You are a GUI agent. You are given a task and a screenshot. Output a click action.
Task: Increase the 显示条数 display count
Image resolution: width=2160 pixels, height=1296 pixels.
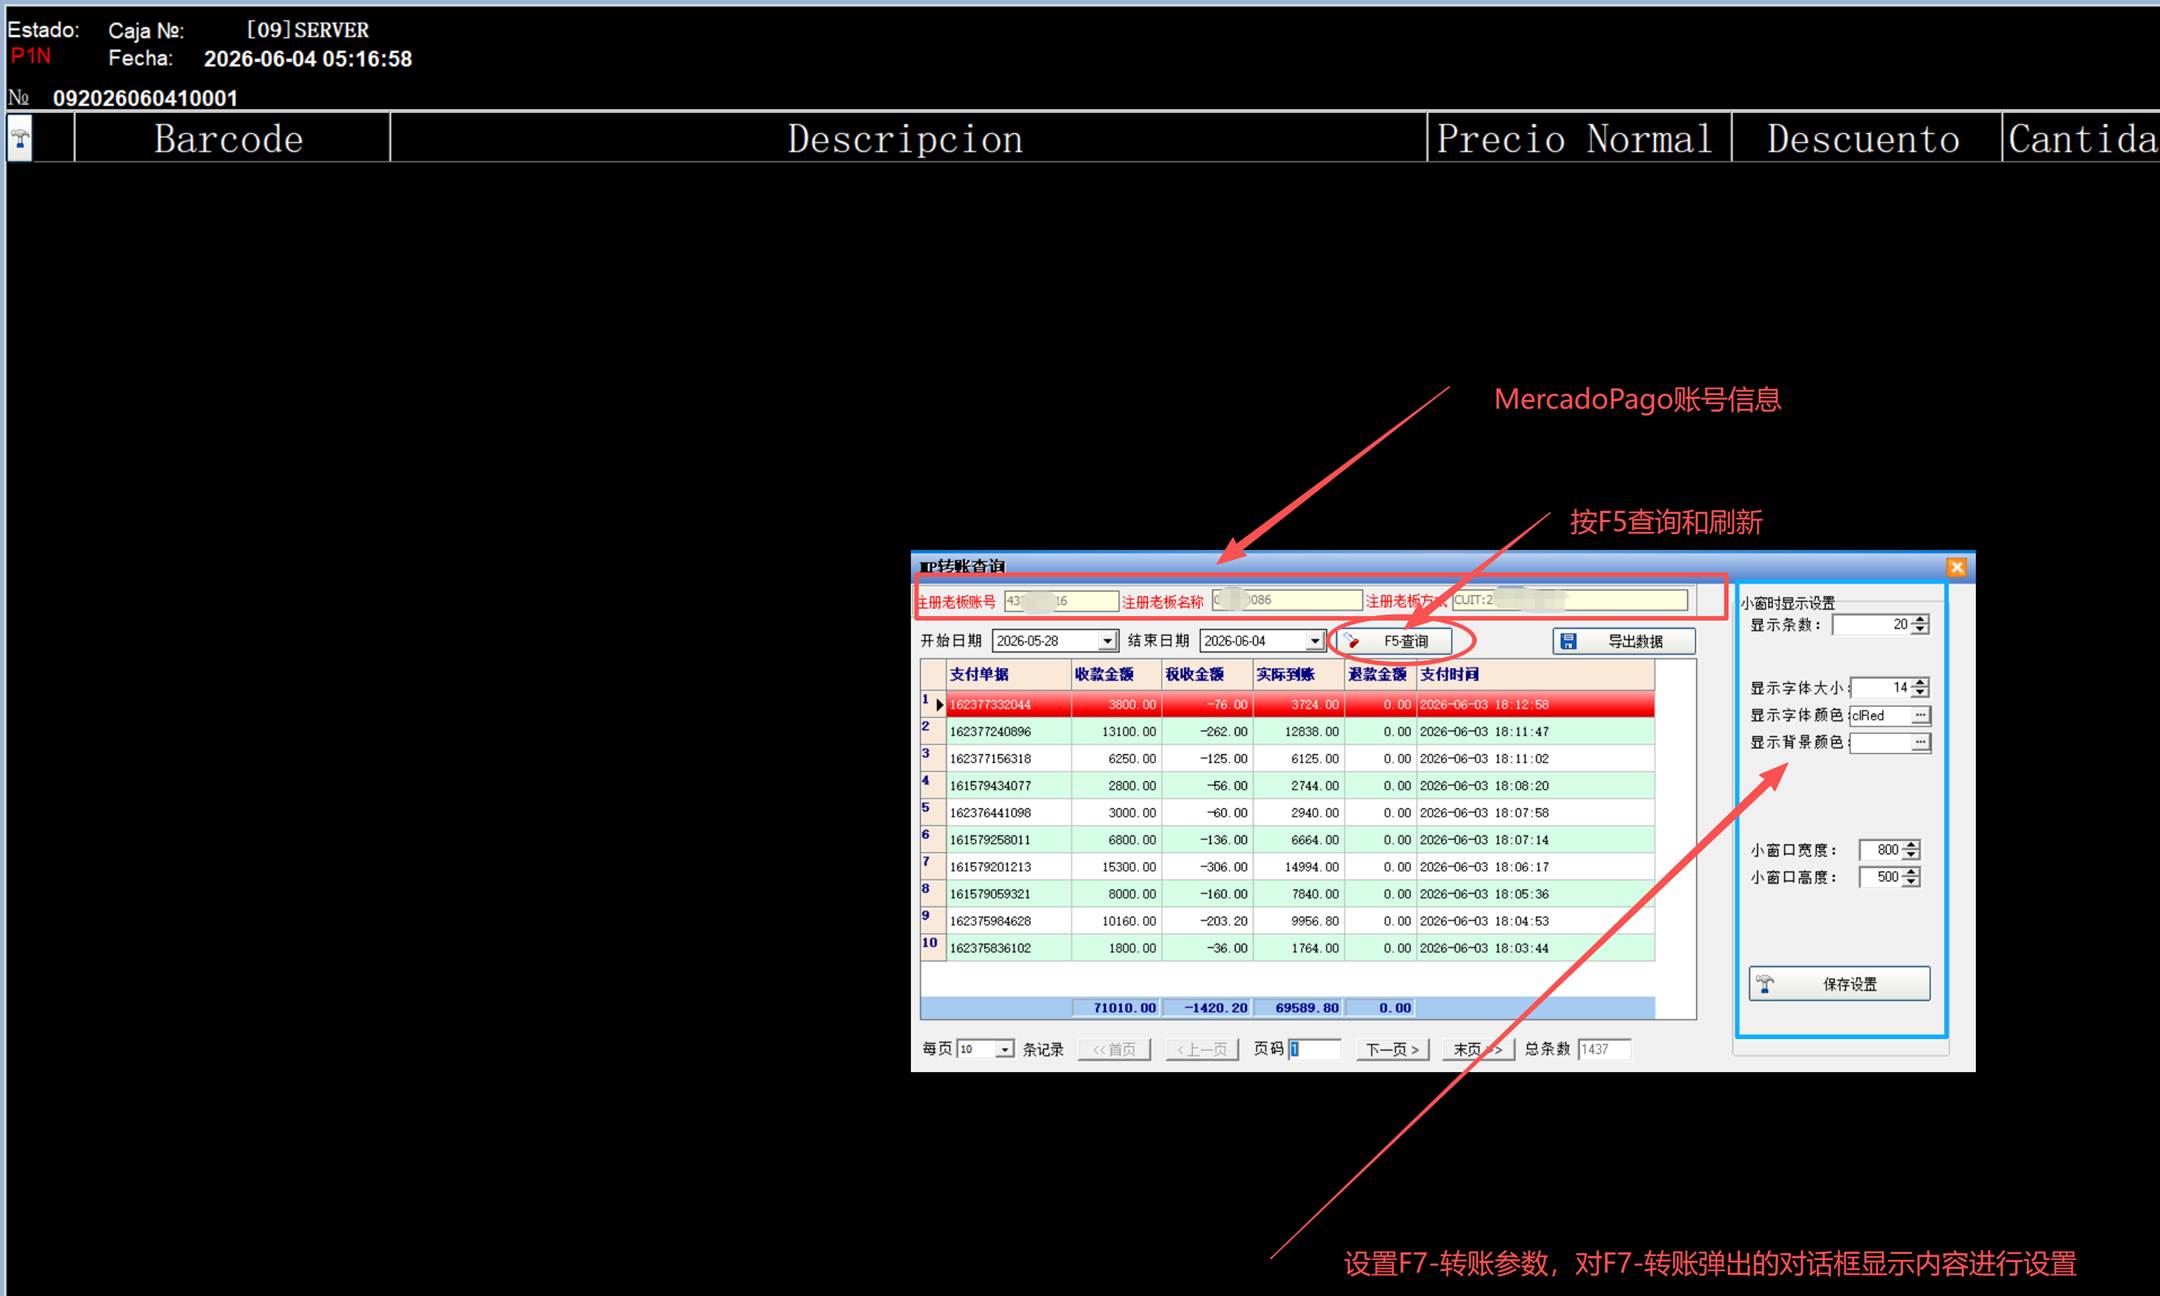pyautogui.click(x=1920, y=619)
